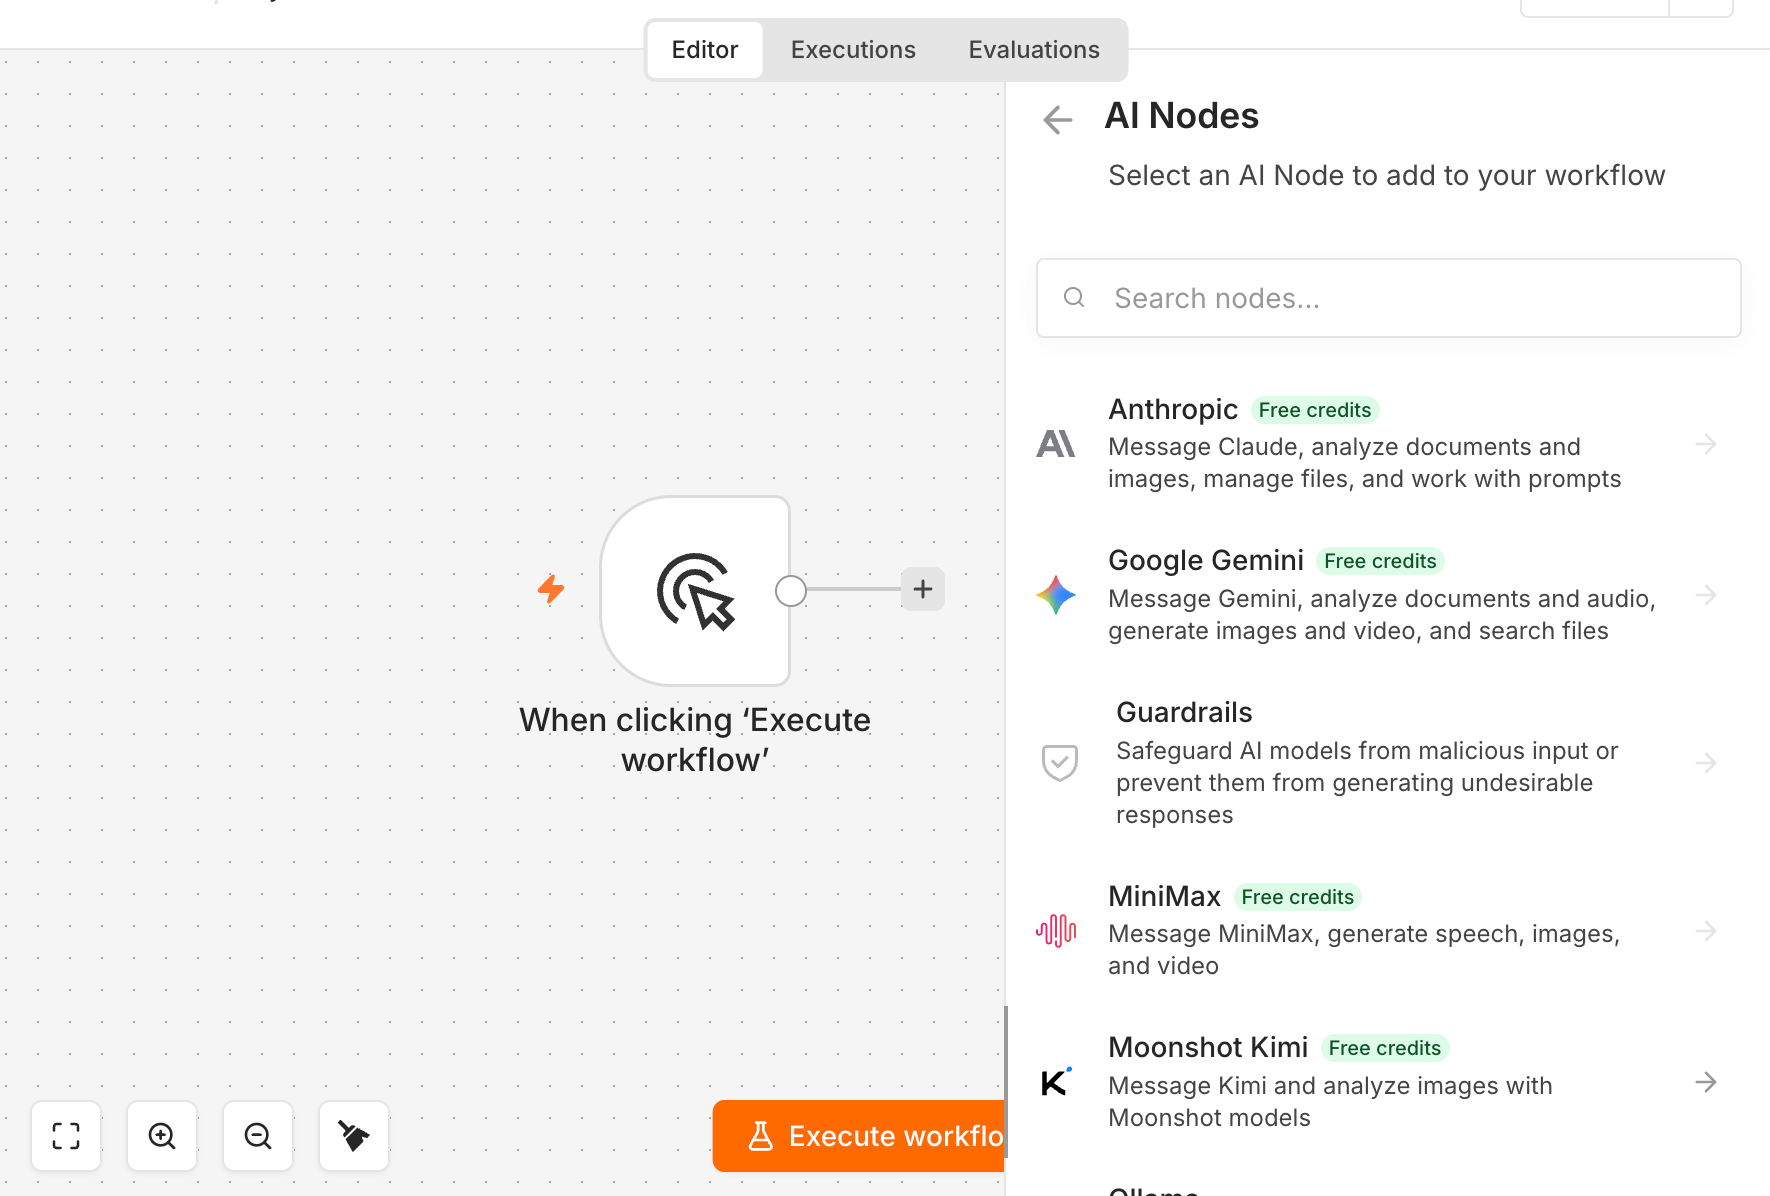Image resolution: width=1770 pixels, height=1196 pixels.
Task: Zoom in on the canvas
Action: click(x=162, y=1136)
